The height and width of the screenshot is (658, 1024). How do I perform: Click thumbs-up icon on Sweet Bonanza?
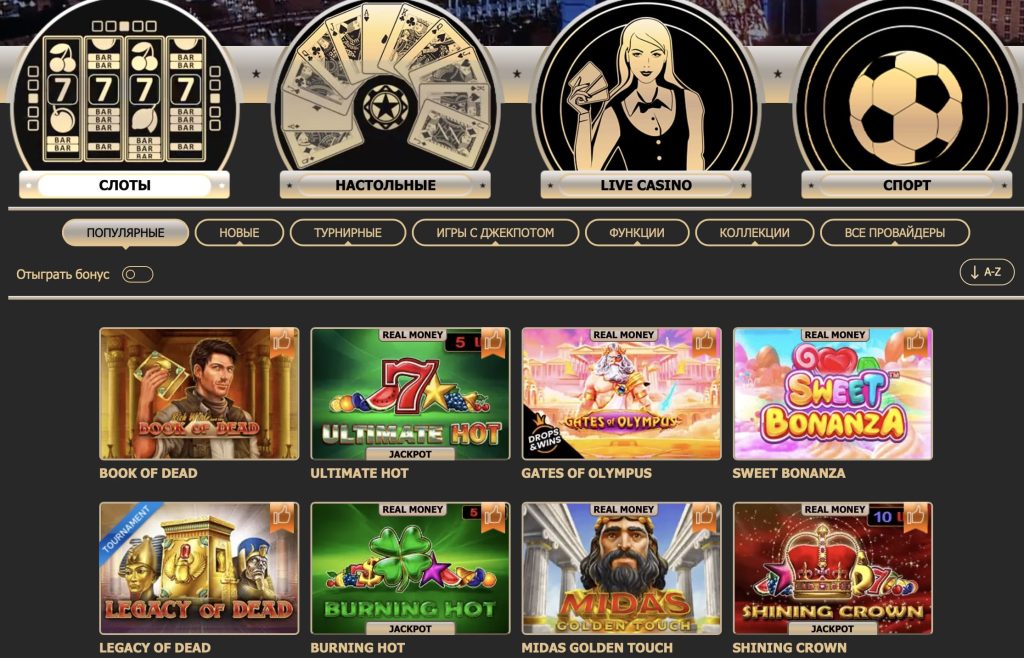(916, 342)
